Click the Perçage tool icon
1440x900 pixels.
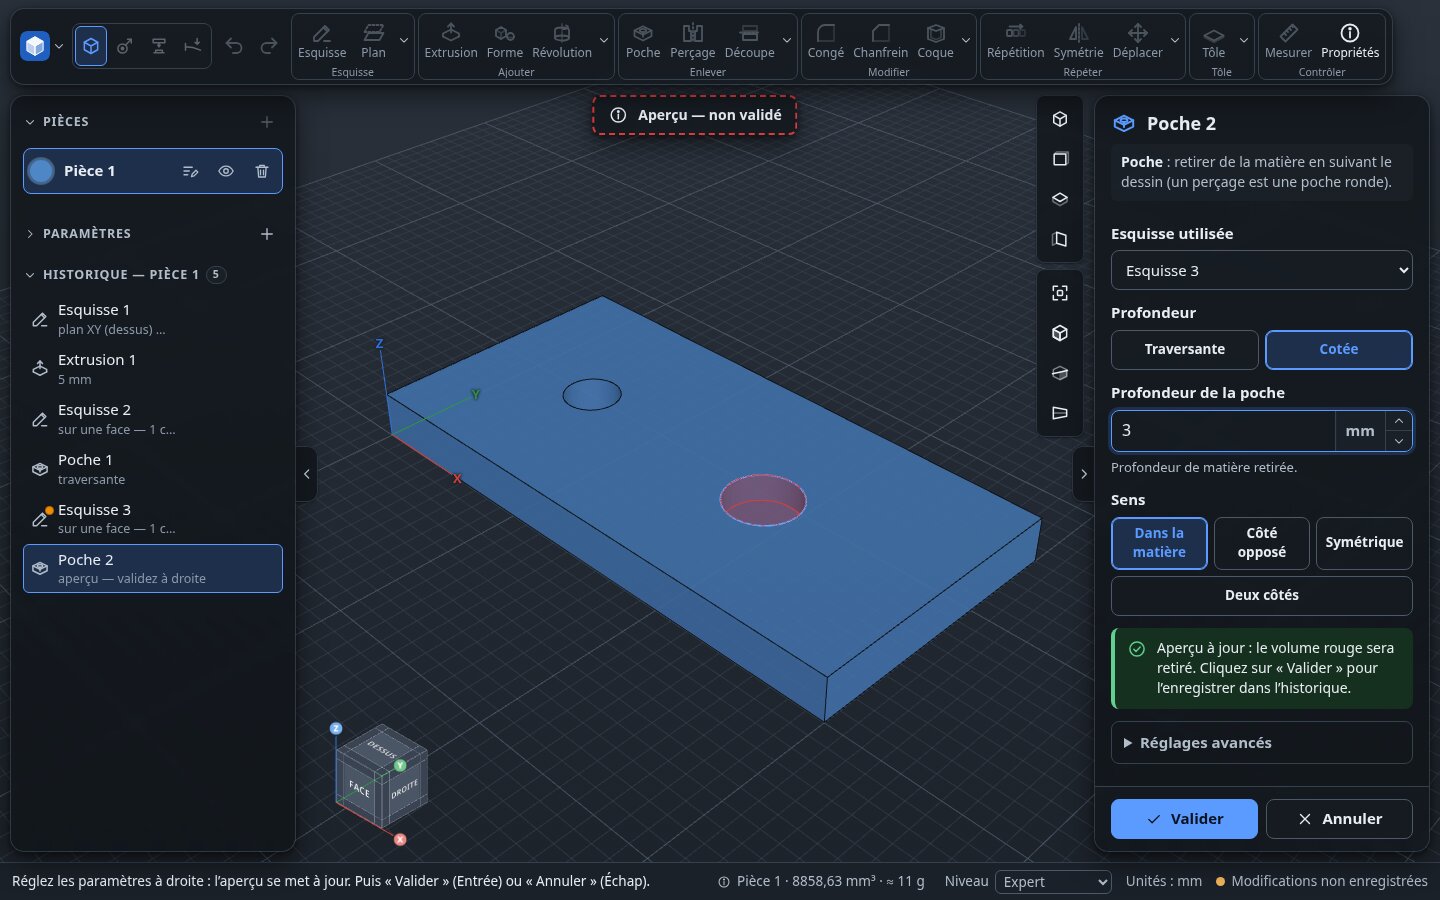(692, 33)
